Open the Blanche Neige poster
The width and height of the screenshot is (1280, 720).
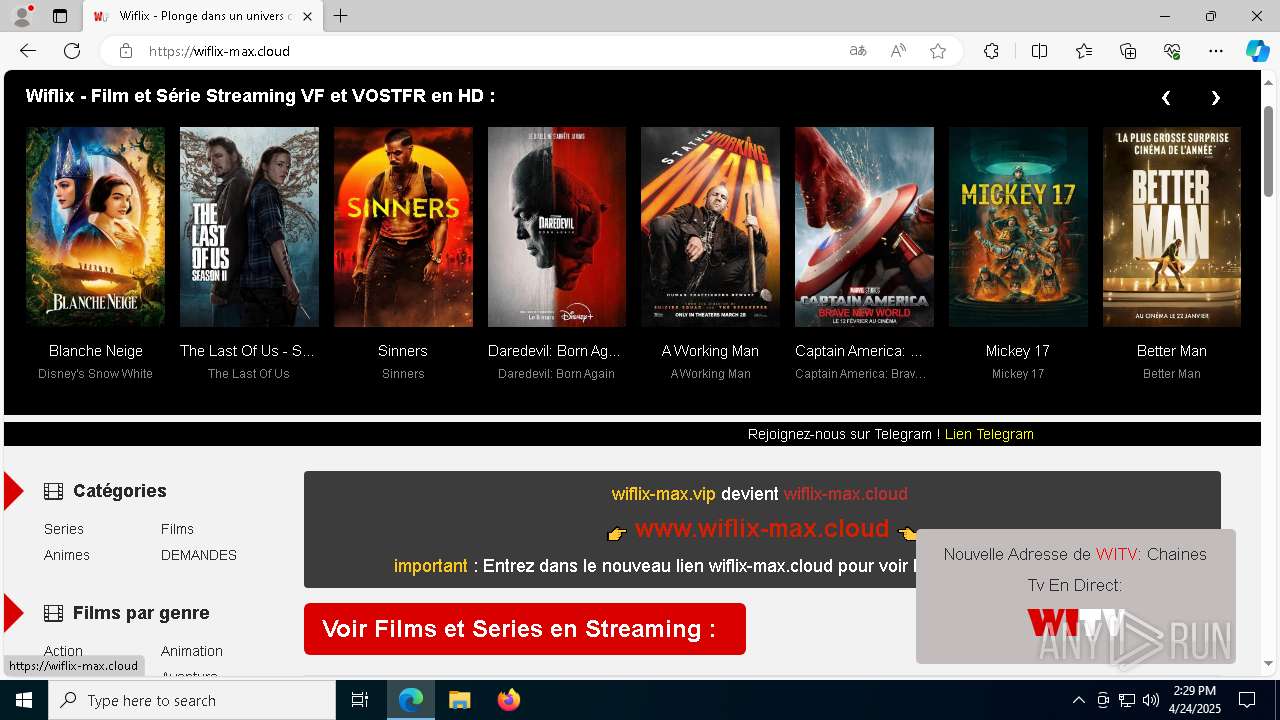point(95,227)
